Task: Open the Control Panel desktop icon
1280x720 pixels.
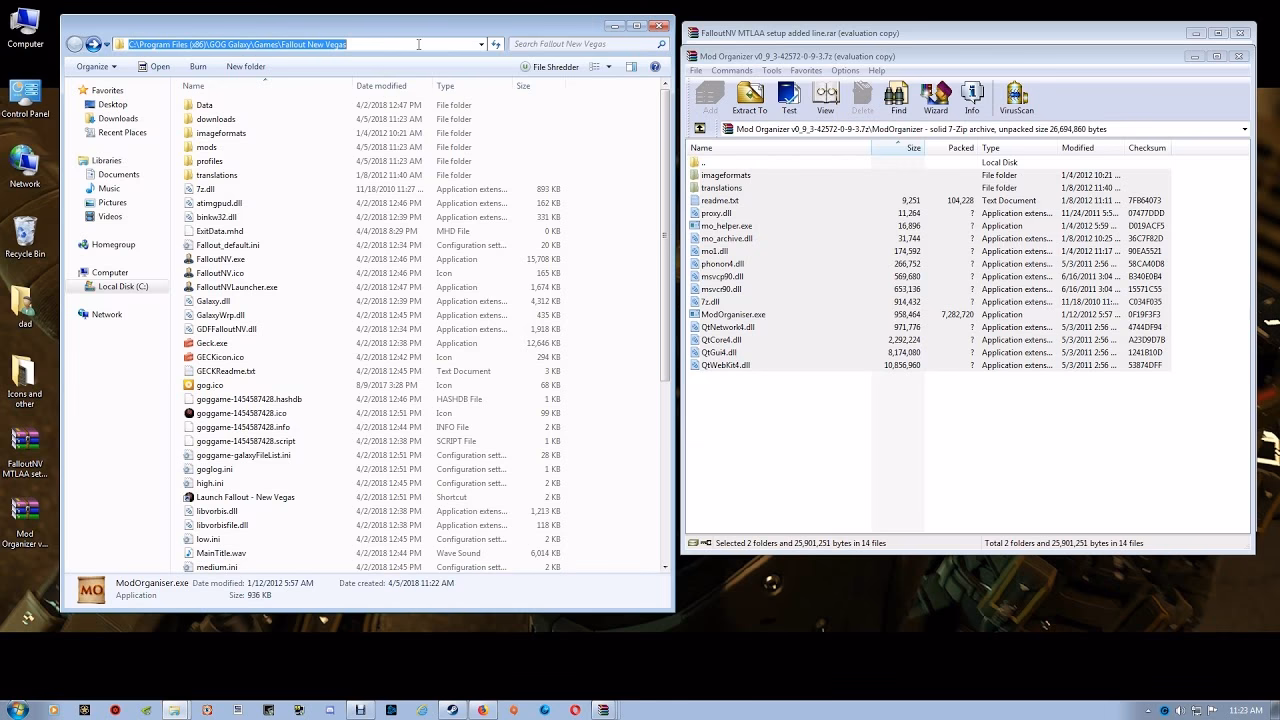Action: click(25, 98)
